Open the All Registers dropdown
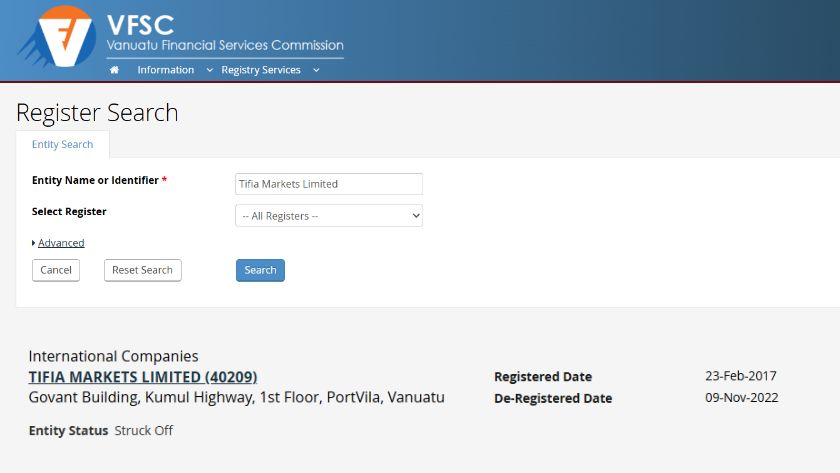This screenshot has height=473, width=840. [328, 216]
